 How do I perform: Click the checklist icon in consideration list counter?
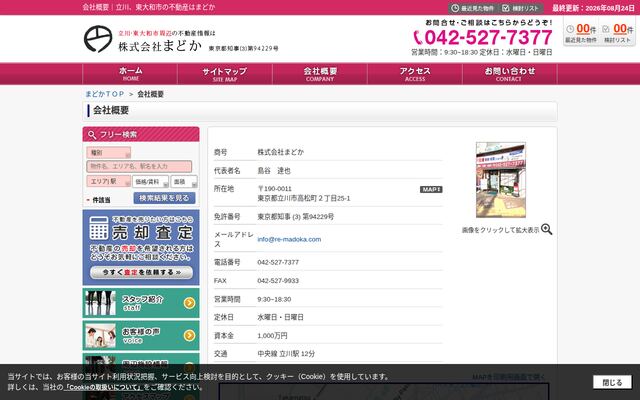click(606, 29)
